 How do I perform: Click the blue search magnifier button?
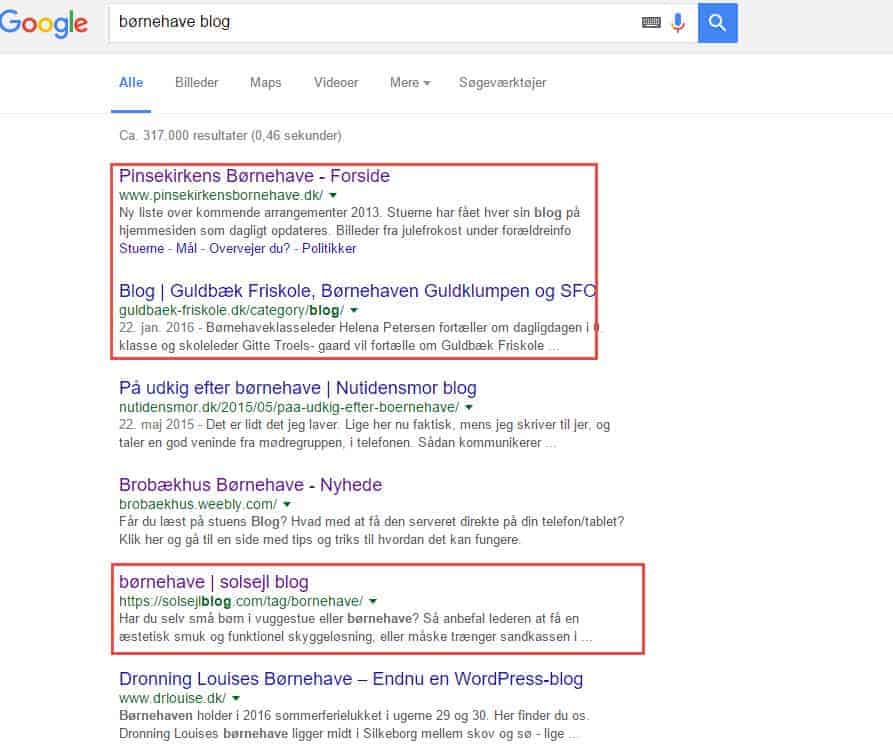click(718, 23)
